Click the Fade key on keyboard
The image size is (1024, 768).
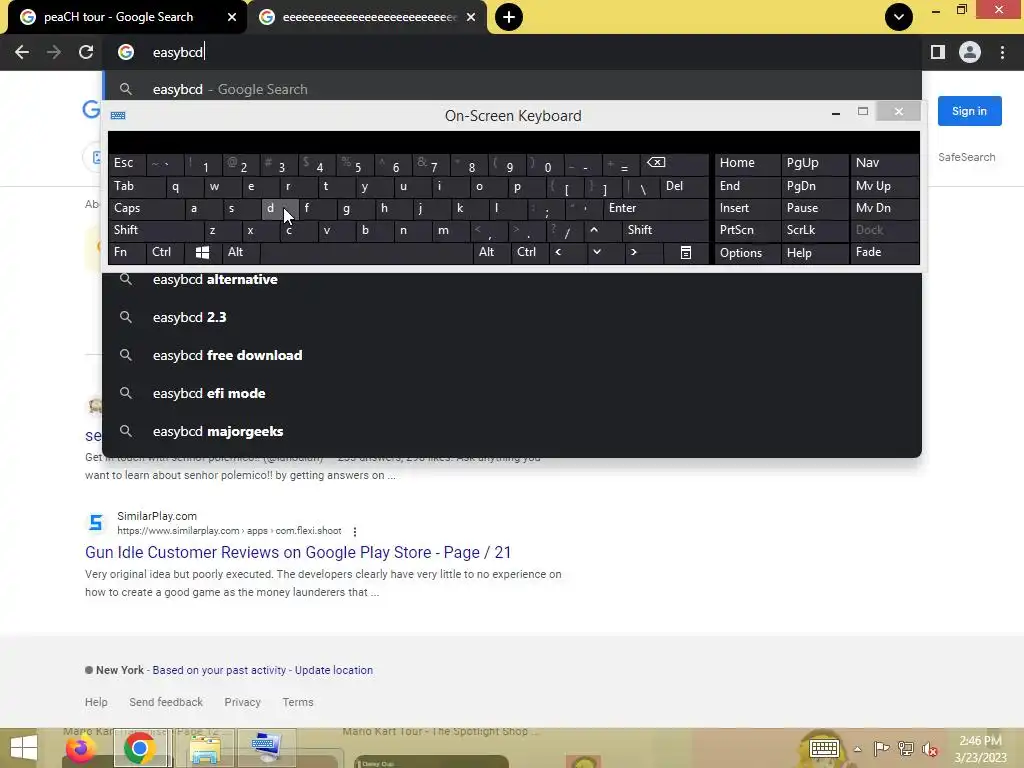click(x=885, y=252)
